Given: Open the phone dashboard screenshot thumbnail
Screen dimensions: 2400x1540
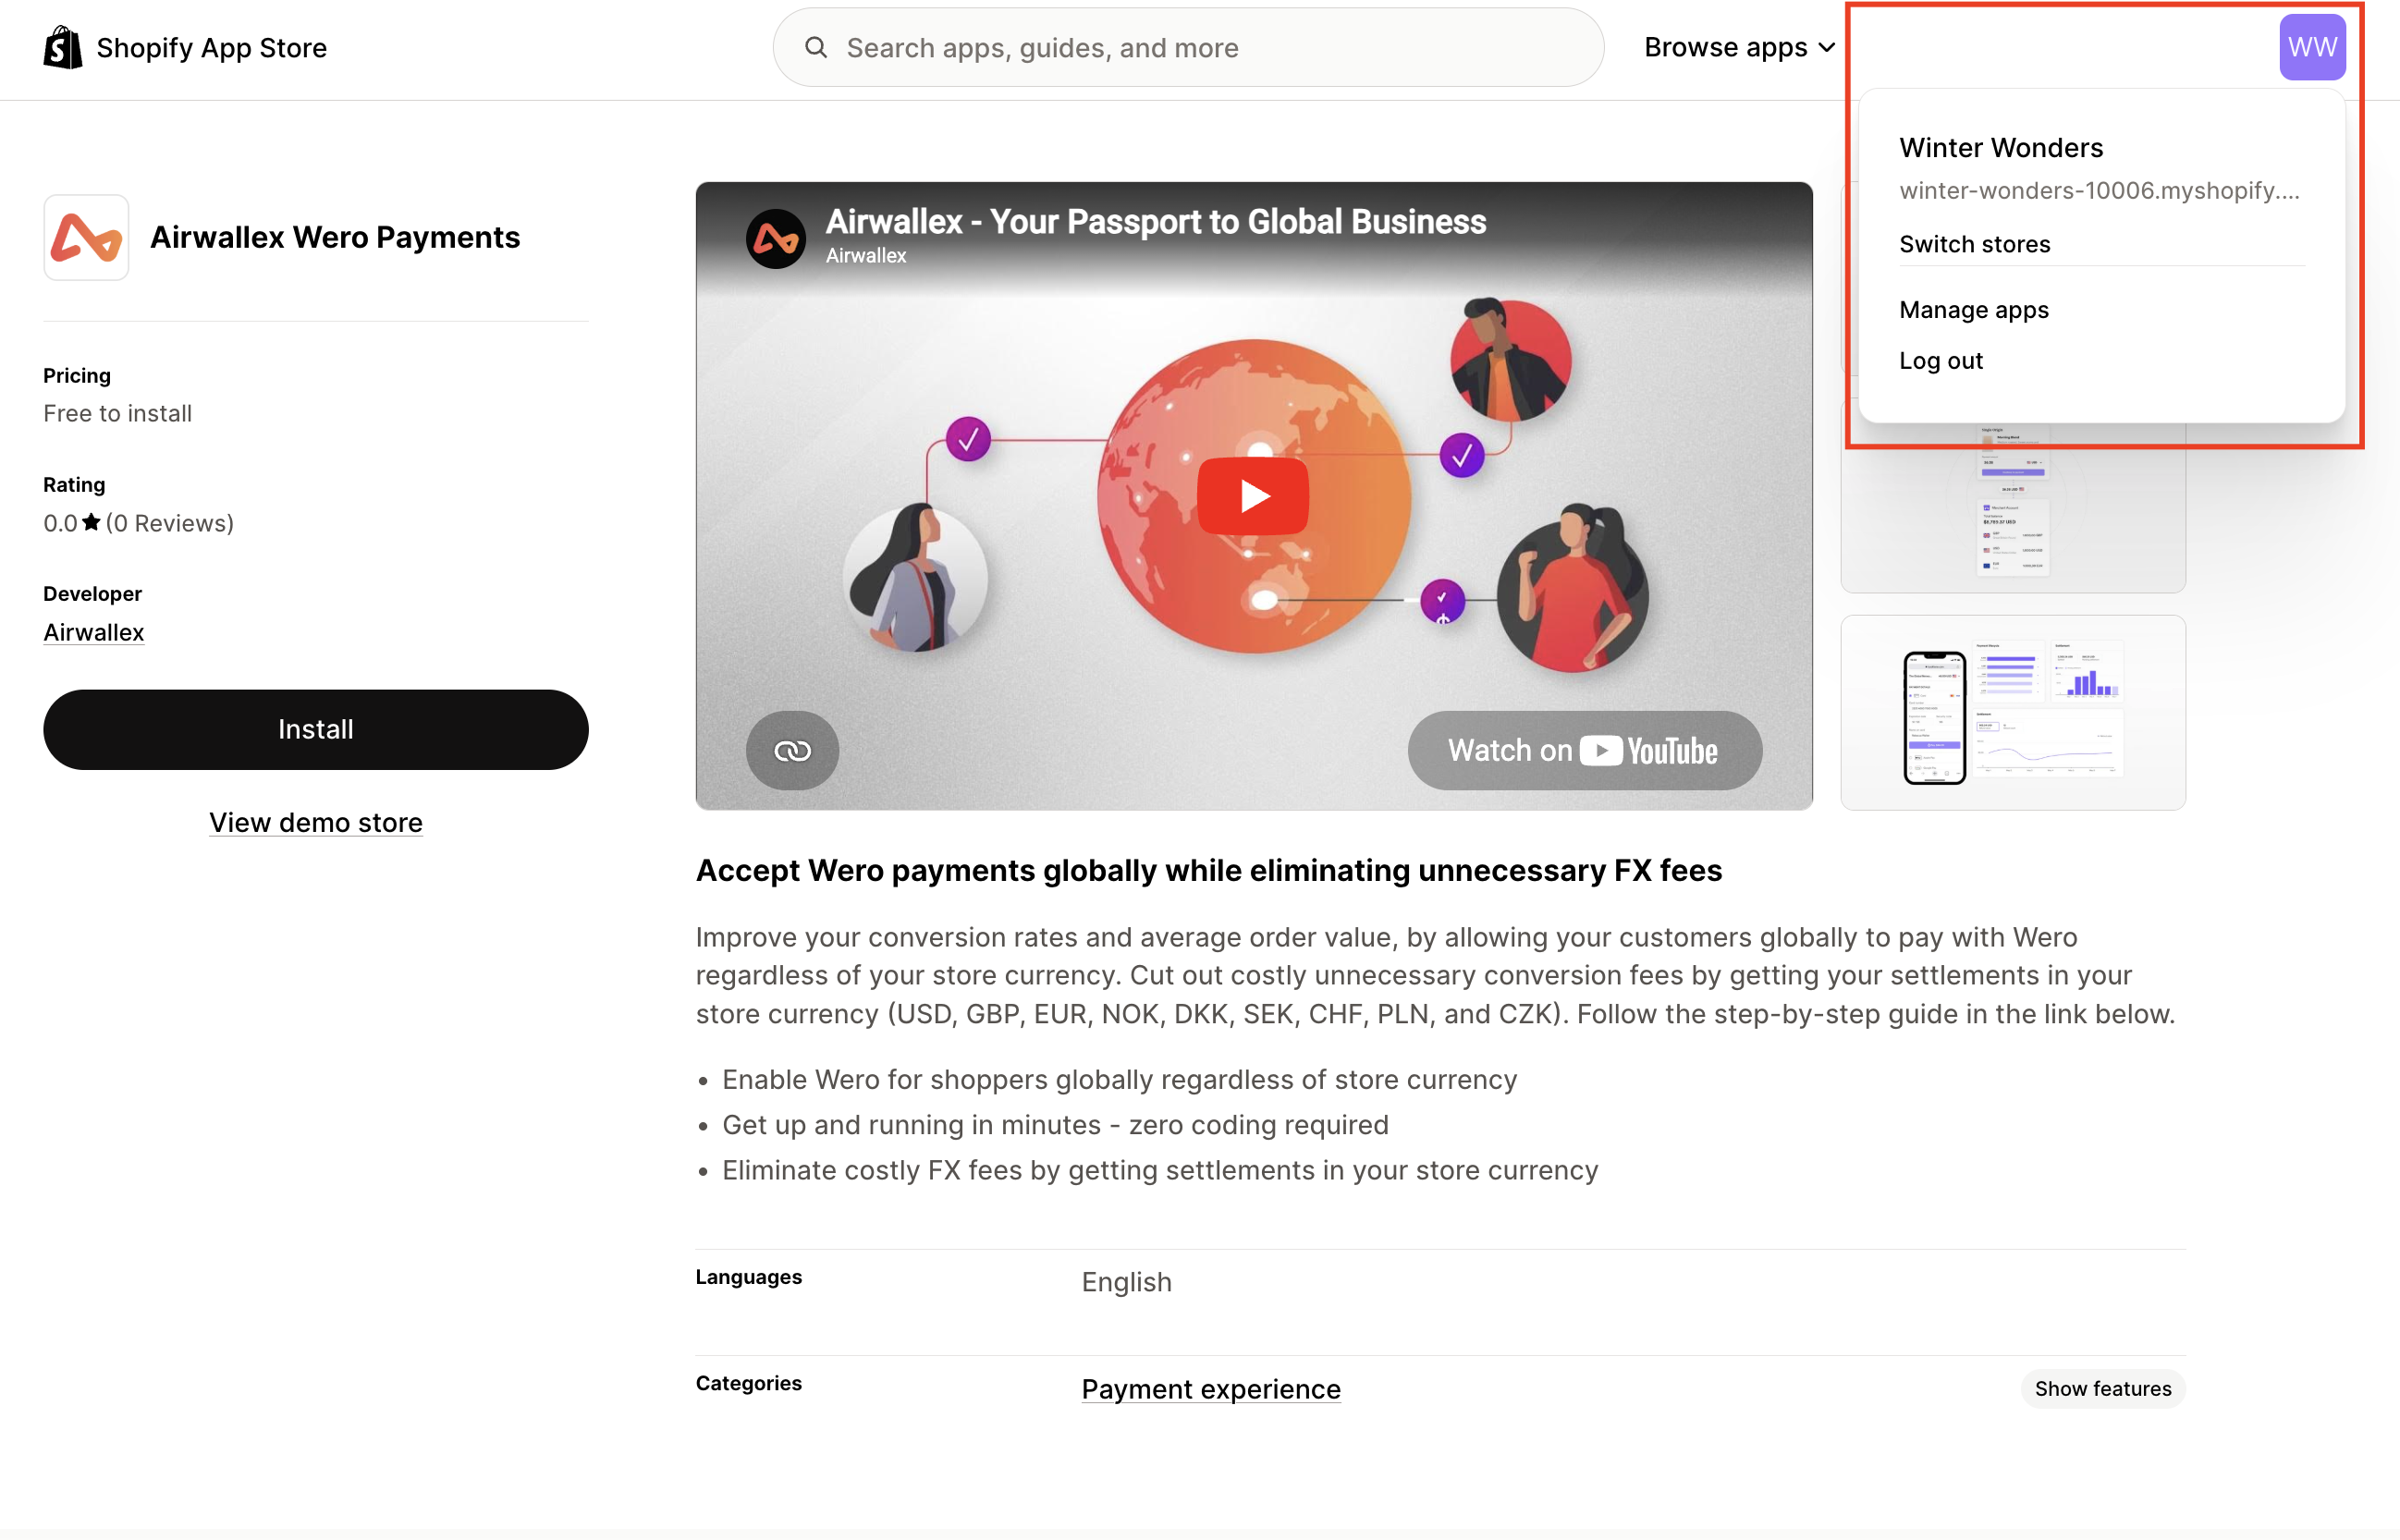Looking at the screenshot, I should tap(2013, 712).
